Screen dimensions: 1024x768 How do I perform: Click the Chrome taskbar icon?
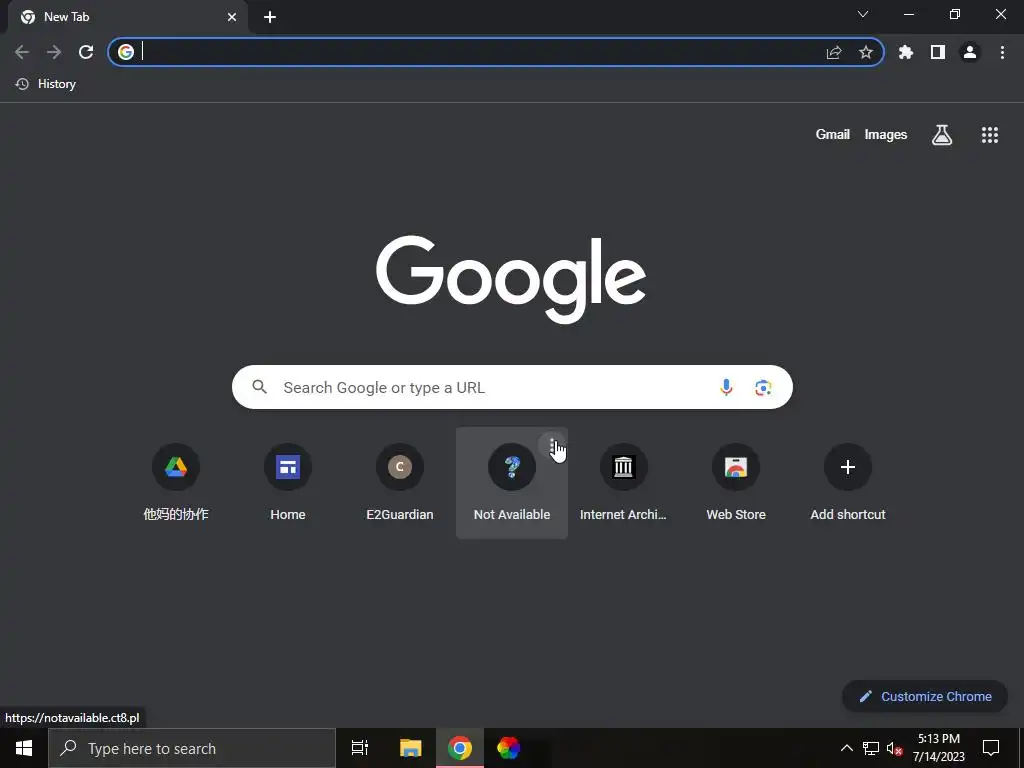(460, 748)
